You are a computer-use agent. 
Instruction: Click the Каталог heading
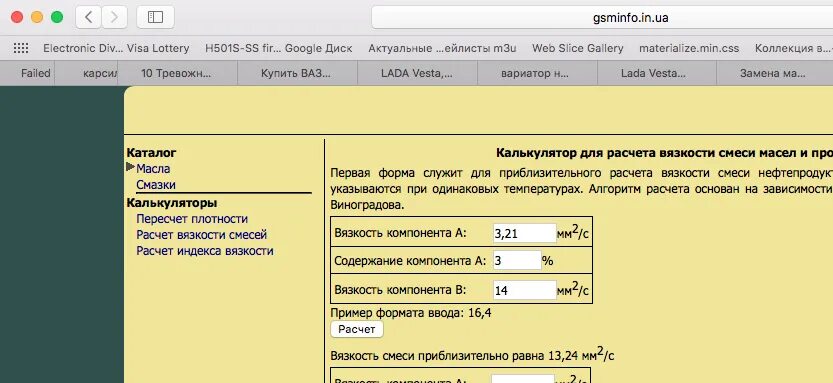pyautogui.click(x=151, y=153)
